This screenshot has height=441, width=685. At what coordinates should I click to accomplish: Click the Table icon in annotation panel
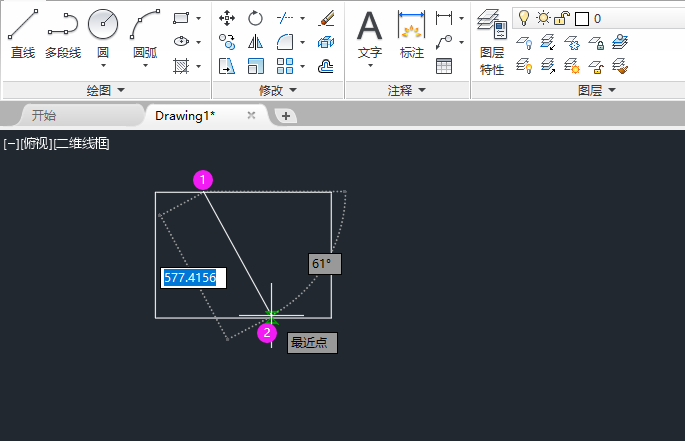click(444, 66)
